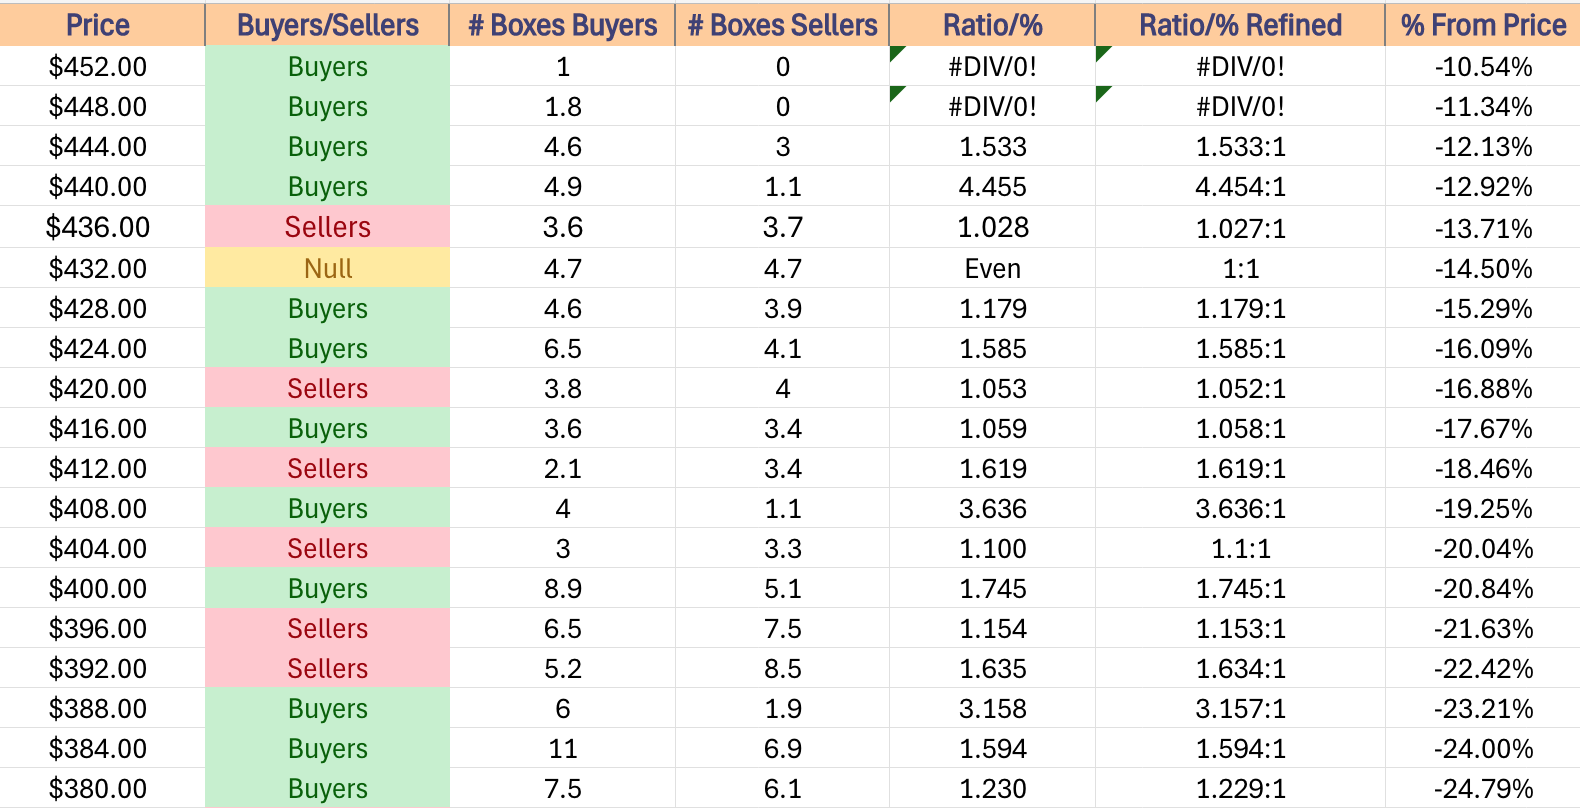Screen dimensions: 1580x808
Task: Click the 3.158 ratio value
Action: pos(993,709)
